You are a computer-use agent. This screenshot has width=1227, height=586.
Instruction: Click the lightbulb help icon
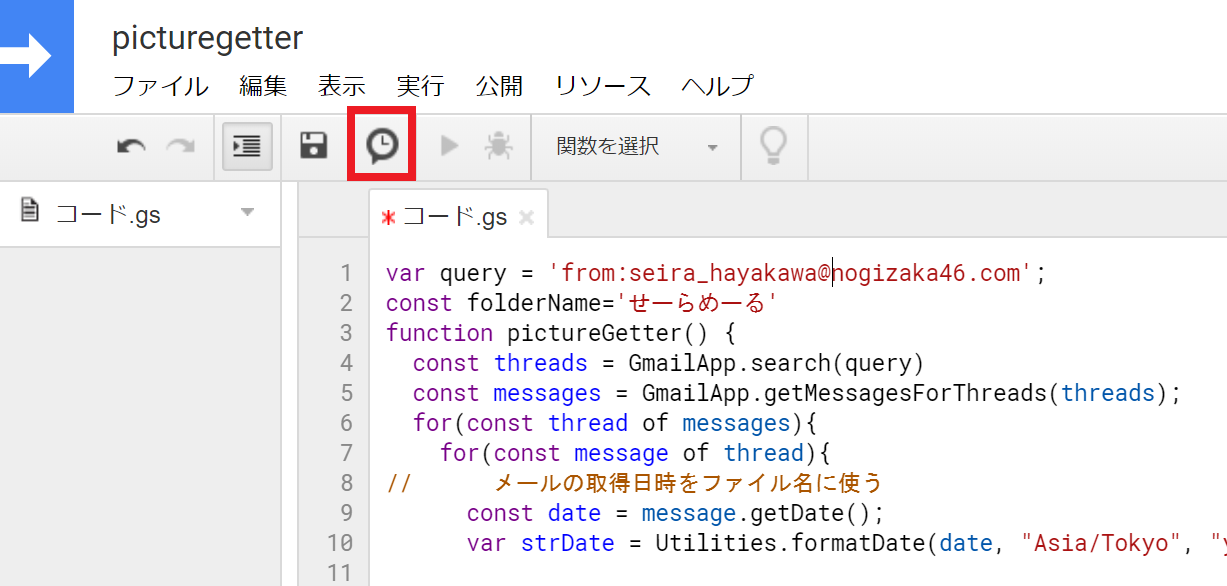coord(774,144)
